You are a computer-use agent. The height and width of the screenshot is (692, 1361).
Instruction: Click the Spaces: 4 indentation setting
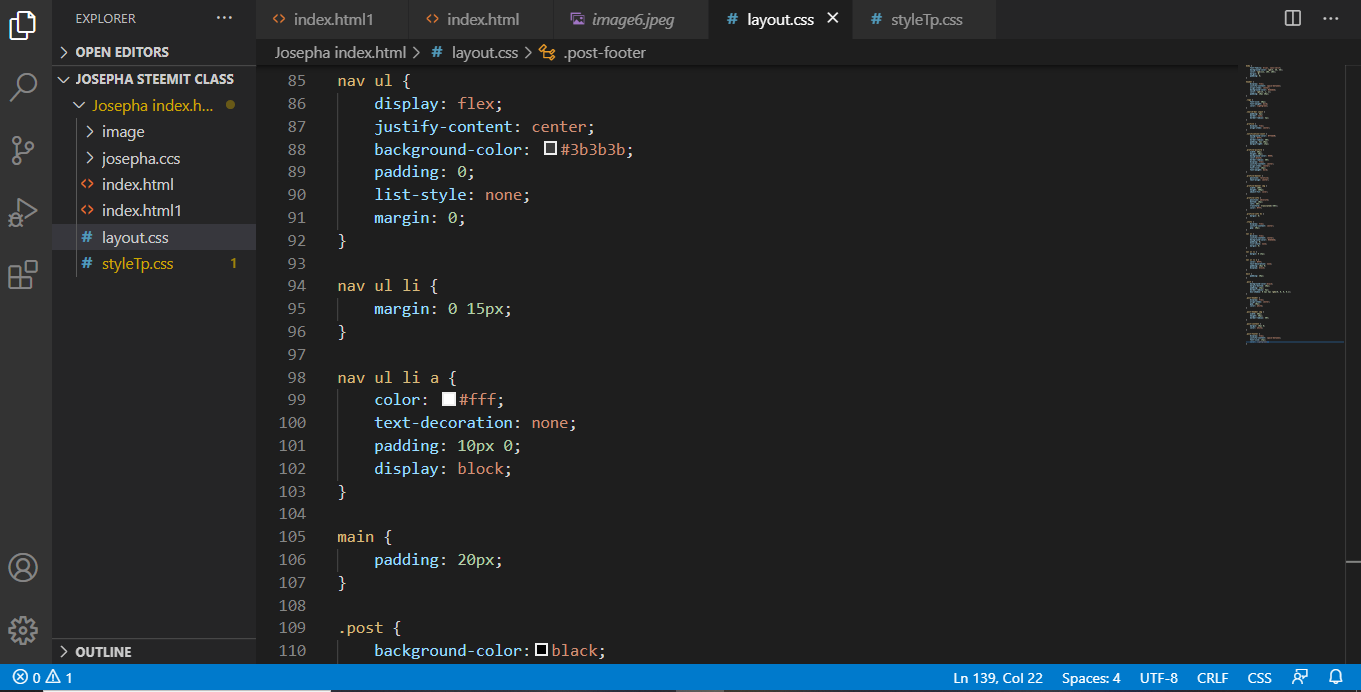[x=1091, y=678]
